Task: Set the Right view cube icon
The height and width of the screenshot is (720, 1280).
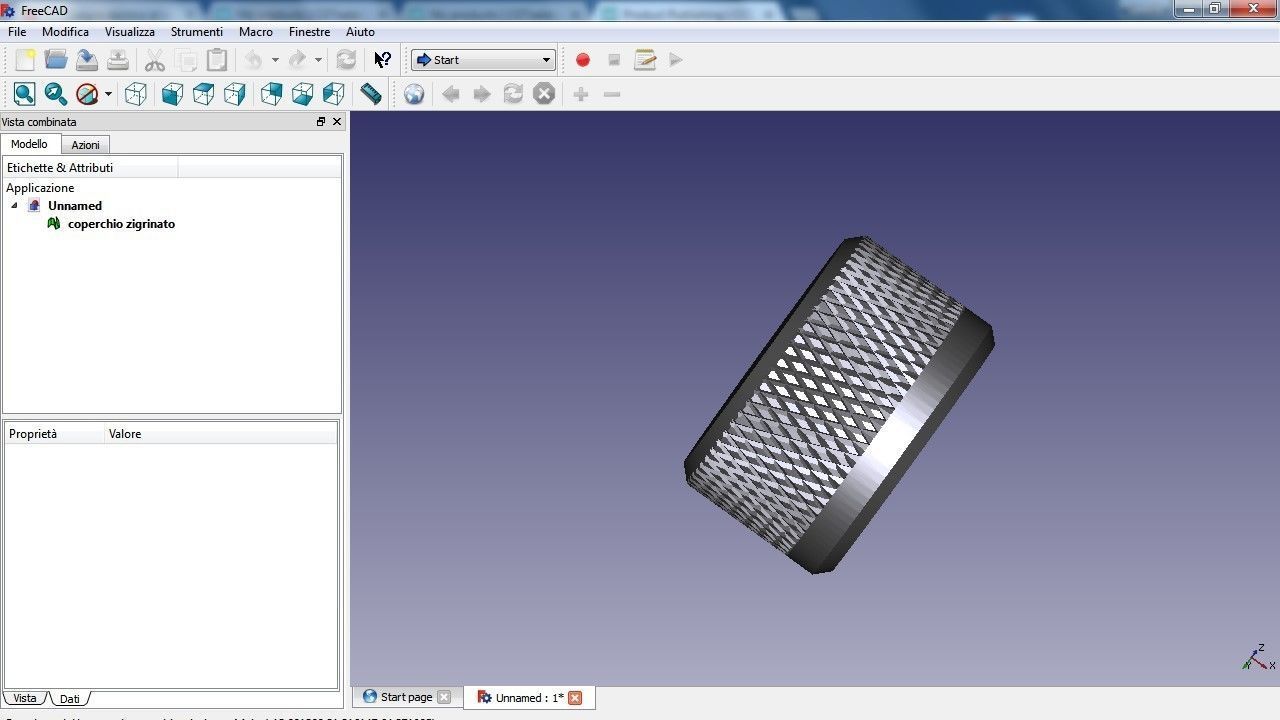Action: click(x=235, y=94)
